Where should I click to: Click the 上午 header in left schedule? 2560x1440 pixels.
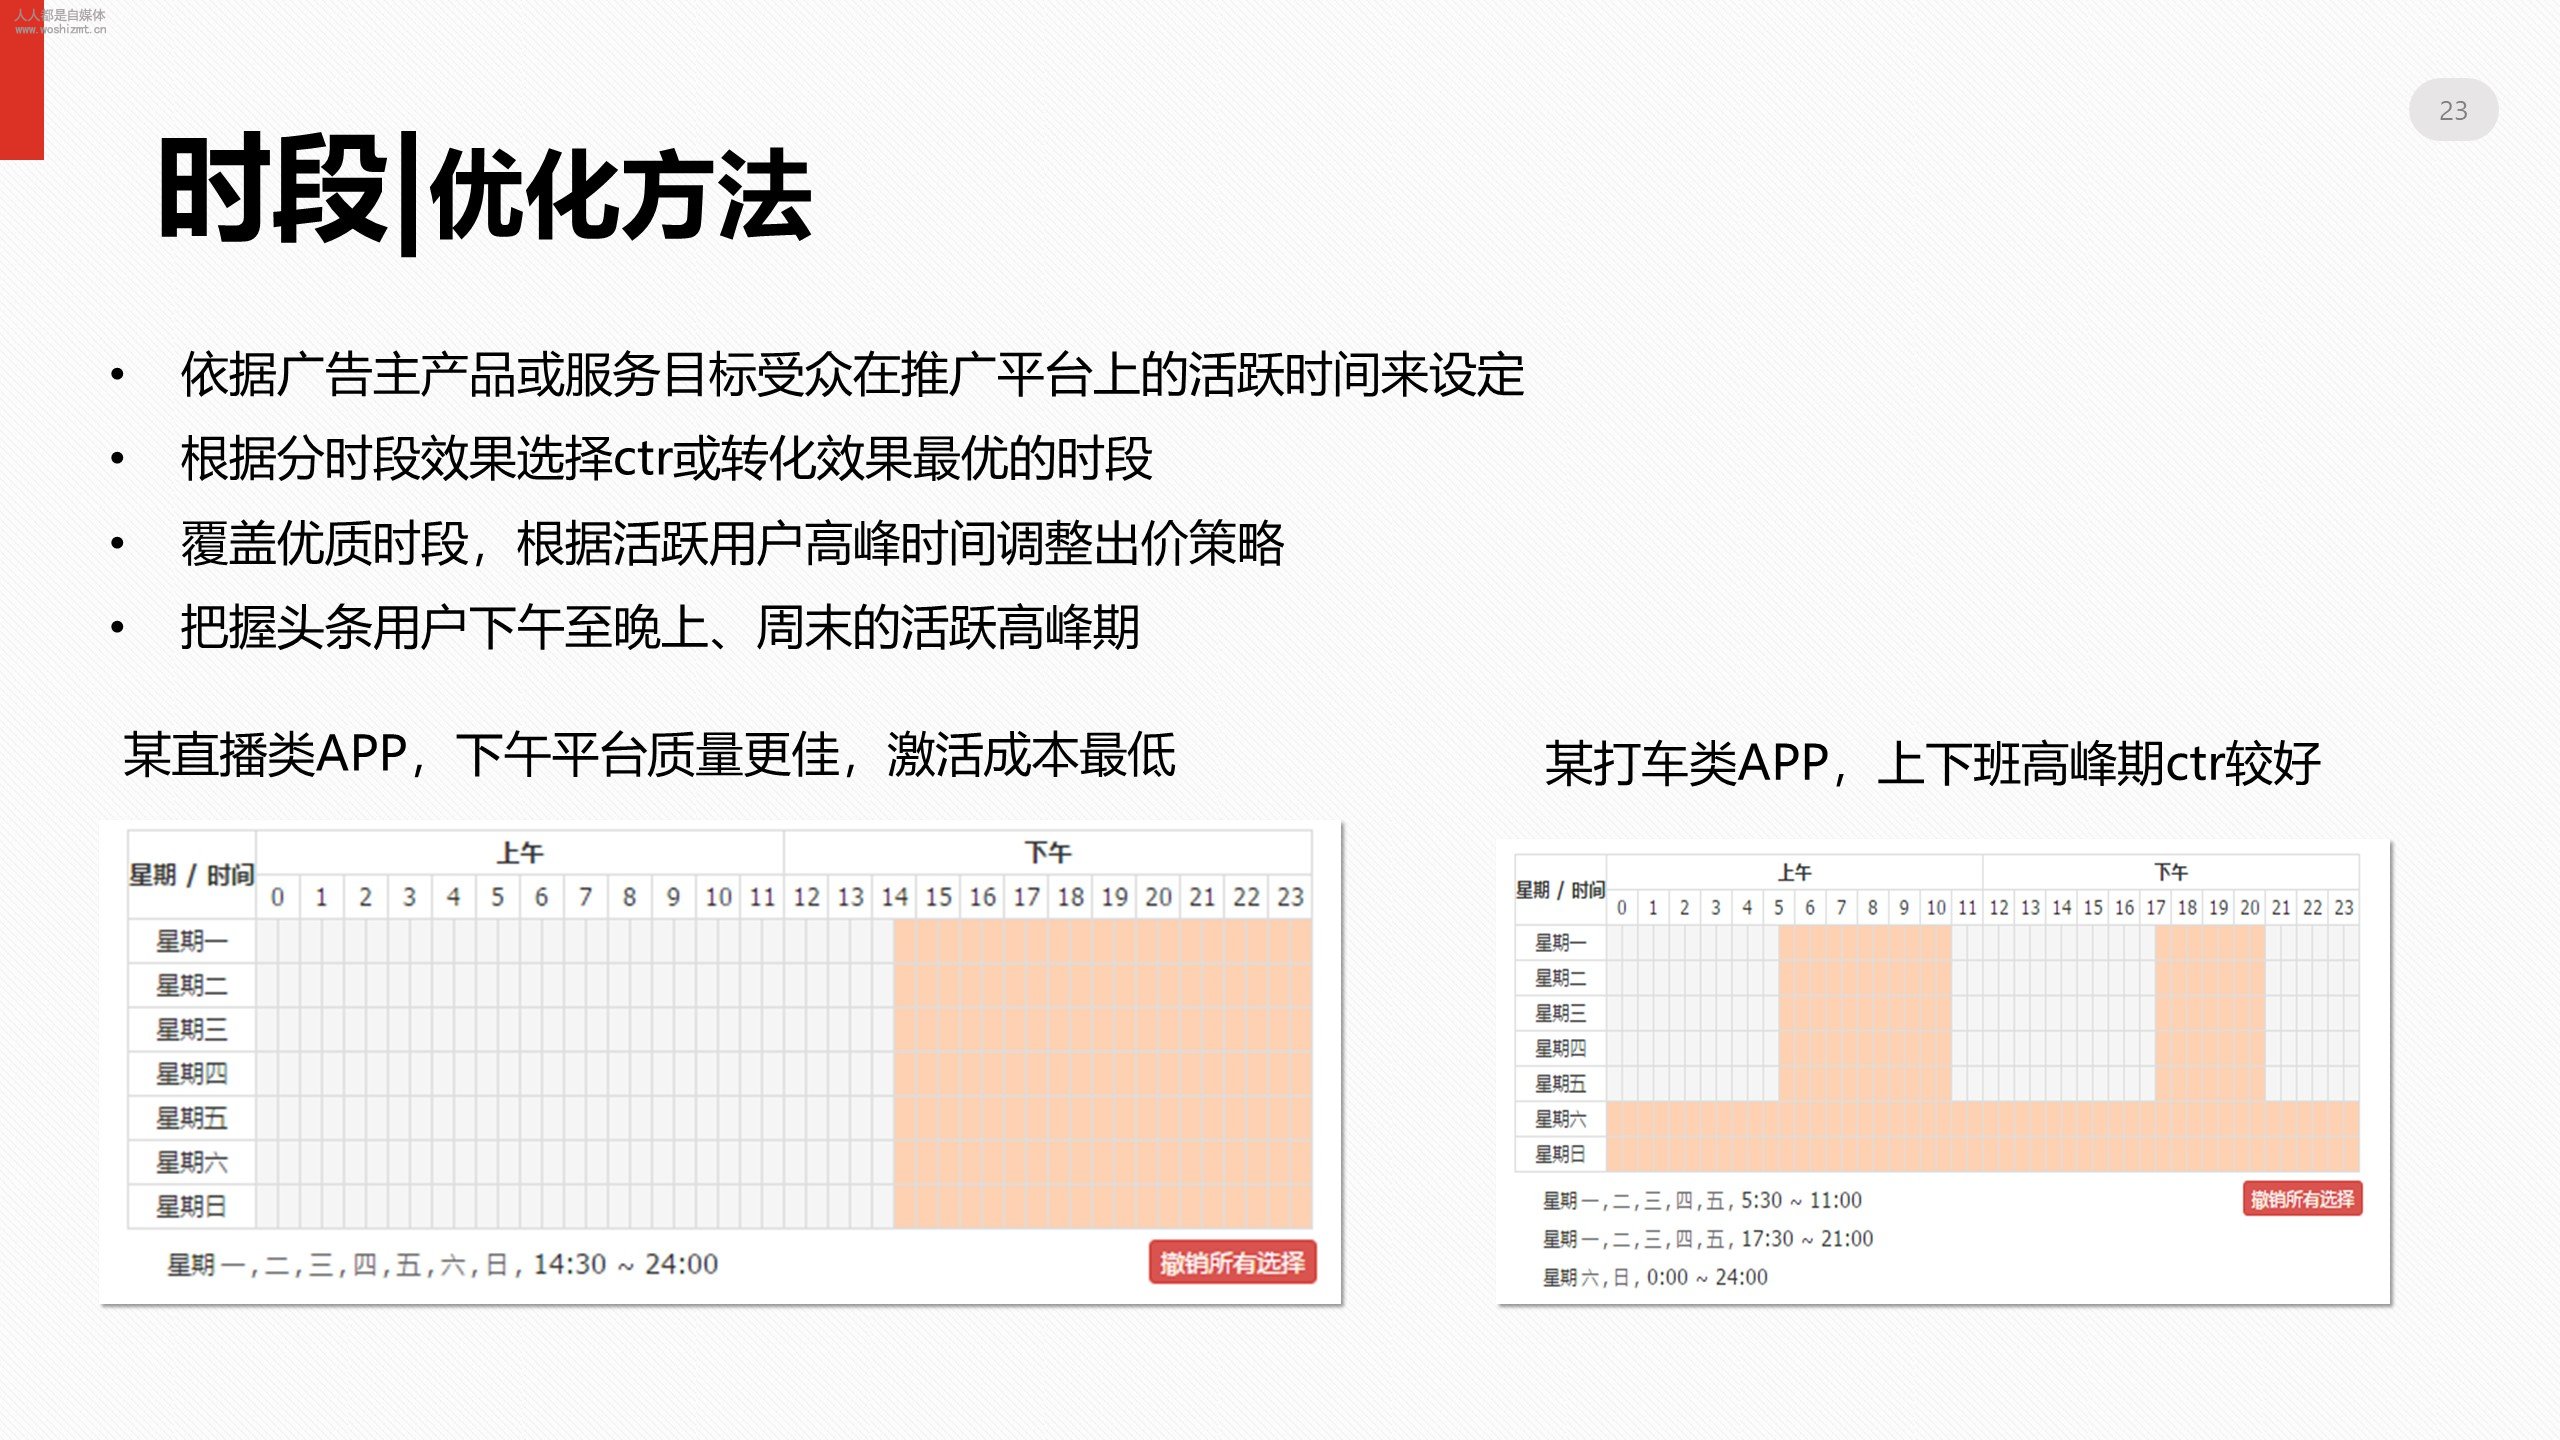point(520,853)
